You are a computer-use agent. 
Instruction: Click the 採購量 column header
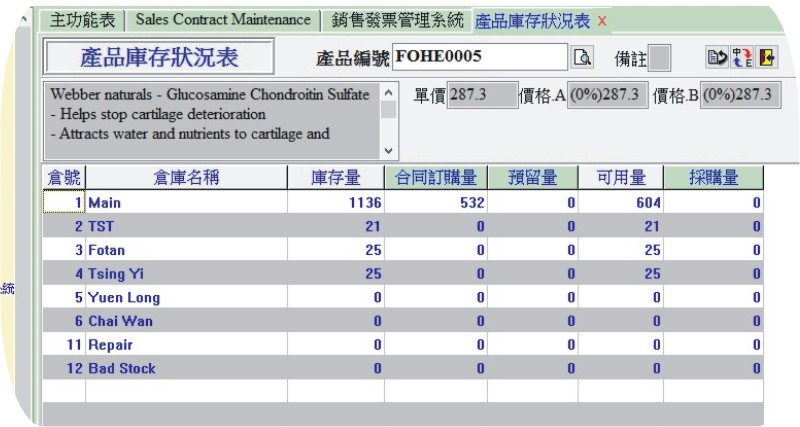(714, 178)
